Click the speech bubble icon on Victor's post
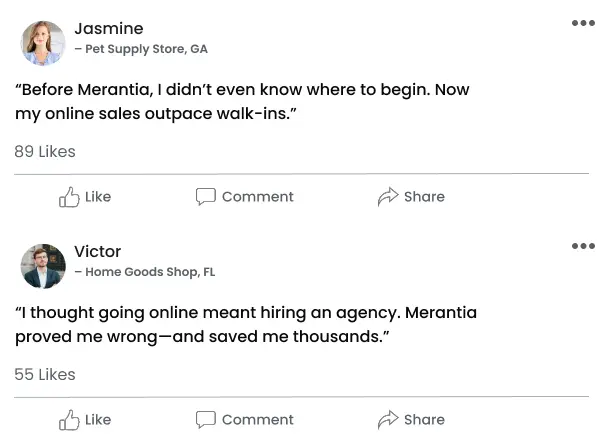The height and width of the screenshot is (446, 605). tap(205, 420)
